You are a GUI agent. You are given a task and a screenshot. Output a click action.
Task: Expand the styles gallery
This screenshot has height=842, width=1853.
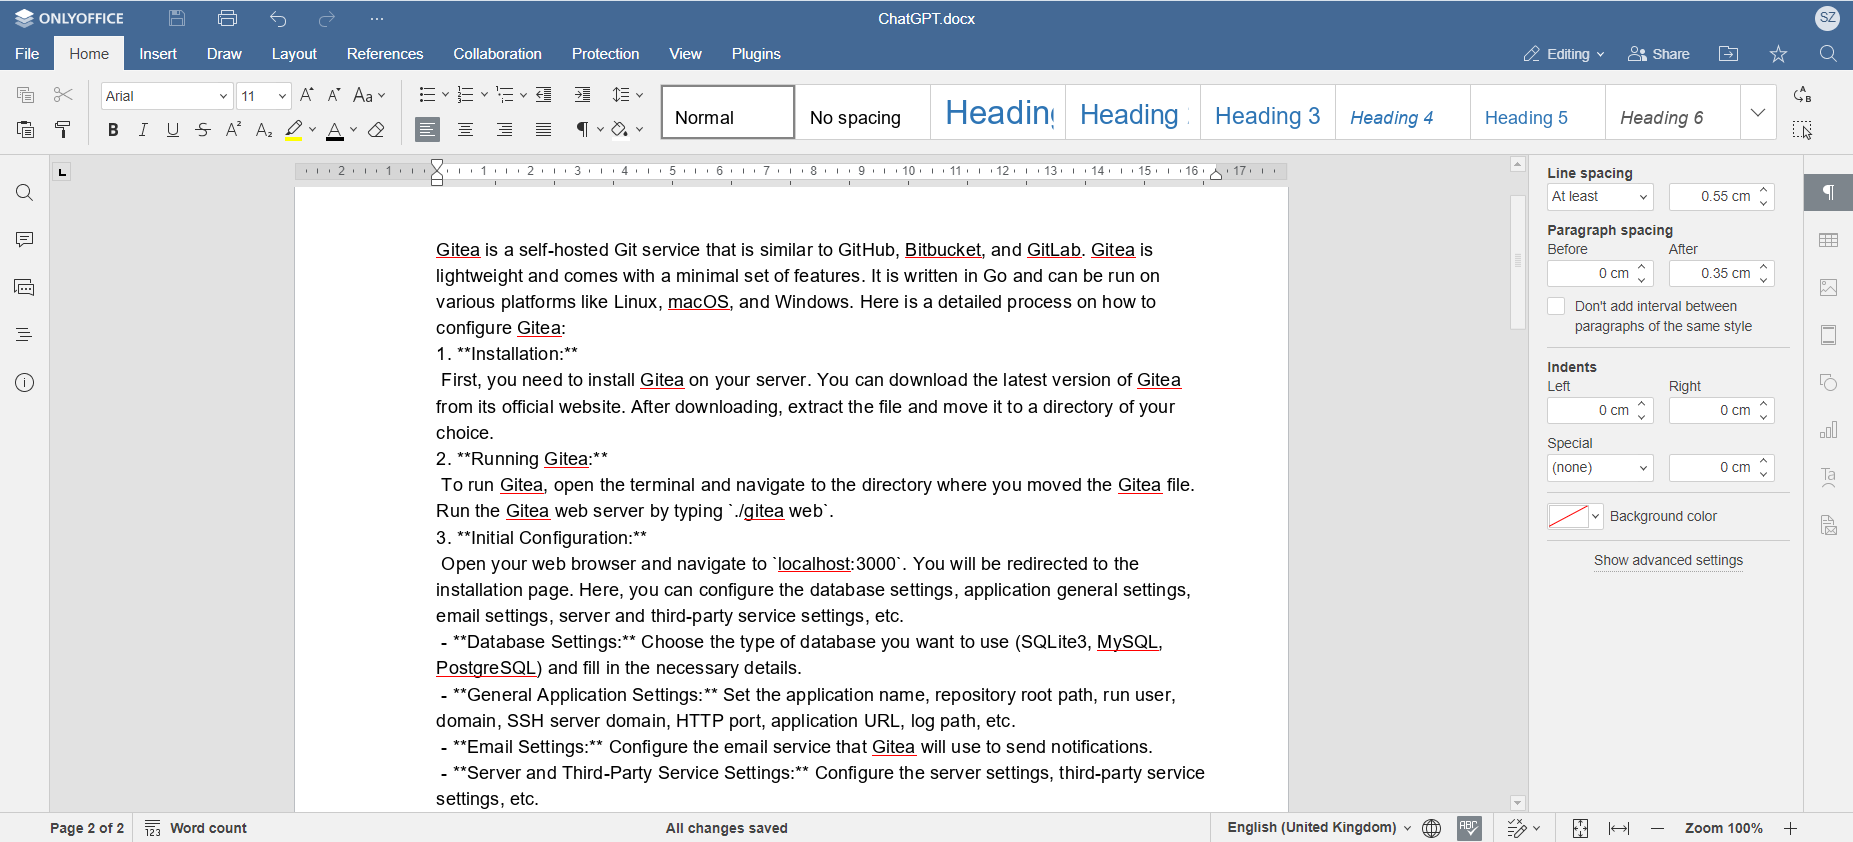(x=1758, y=112)
